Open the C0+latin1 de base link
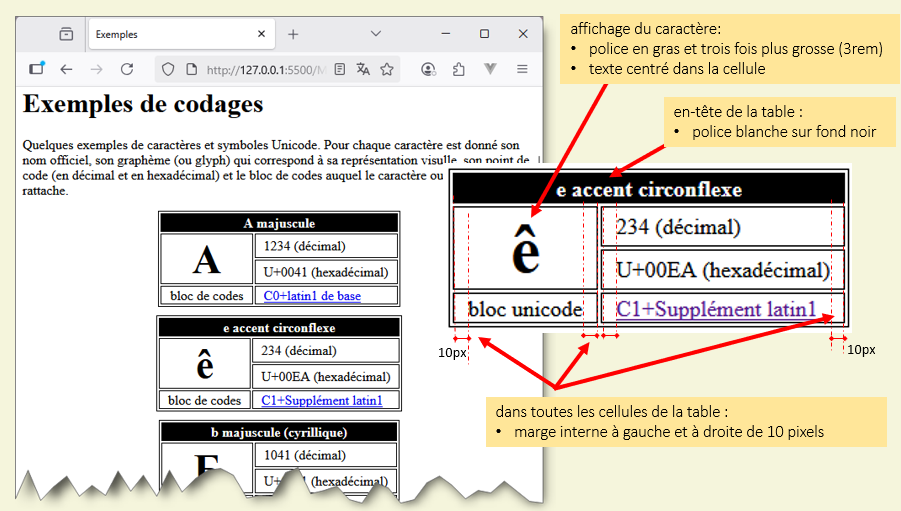 311,296
